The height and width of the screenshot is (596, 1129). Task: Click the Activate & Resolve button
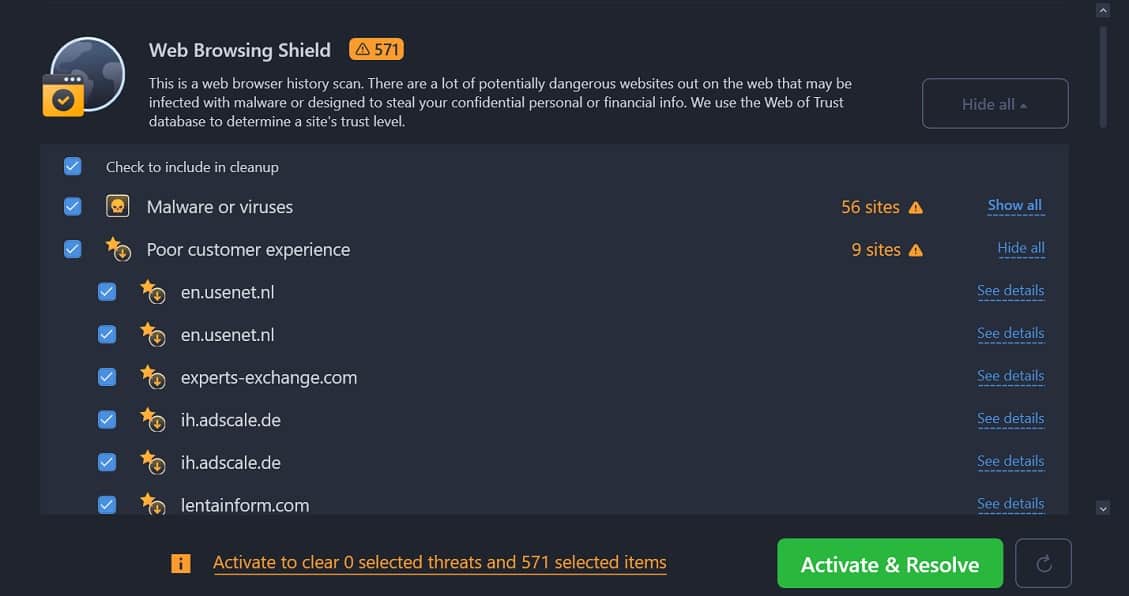point(890,564)
